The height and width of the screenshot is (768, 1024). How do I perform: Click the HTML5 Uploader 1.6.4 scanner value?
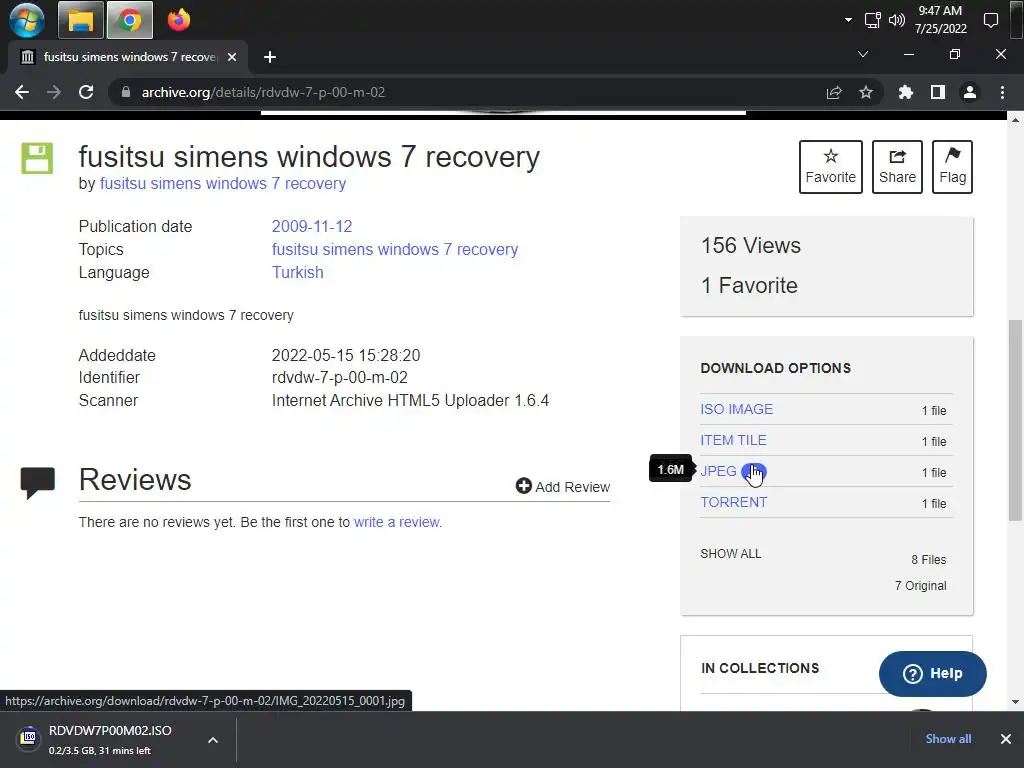pyautogui.click(x=410, y=400)
